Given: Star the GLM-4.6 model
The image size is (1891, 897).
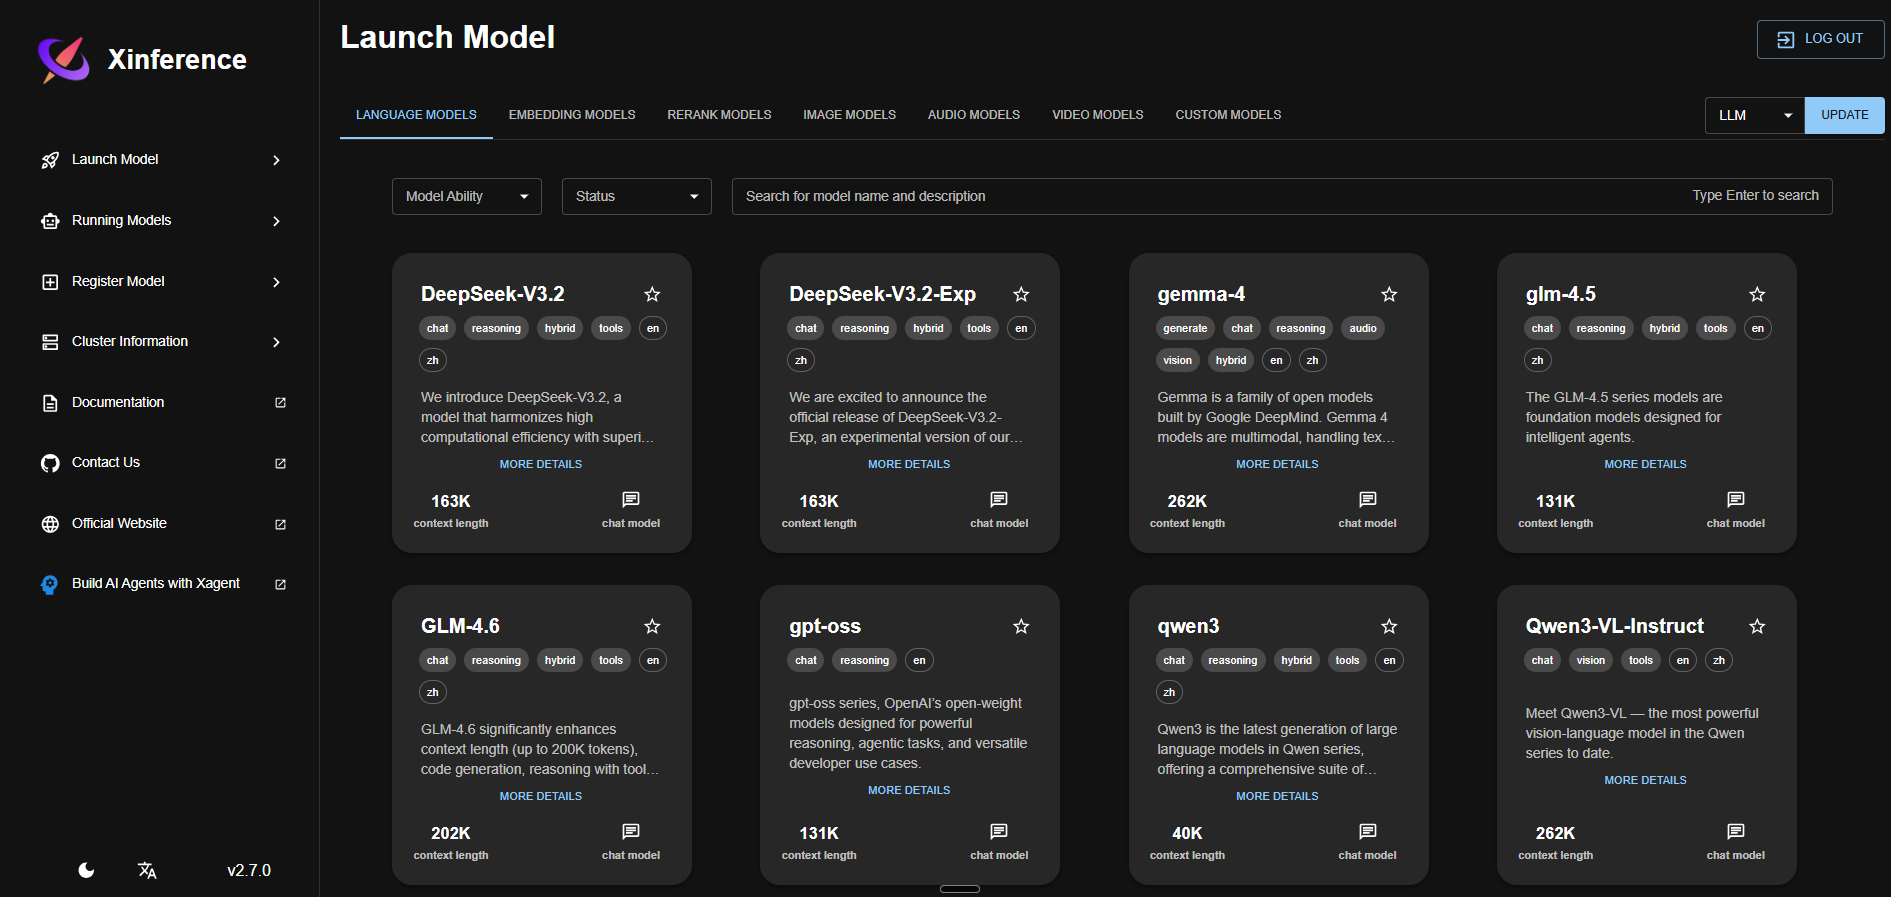Looking at the screenshot, I should (652, 626).
